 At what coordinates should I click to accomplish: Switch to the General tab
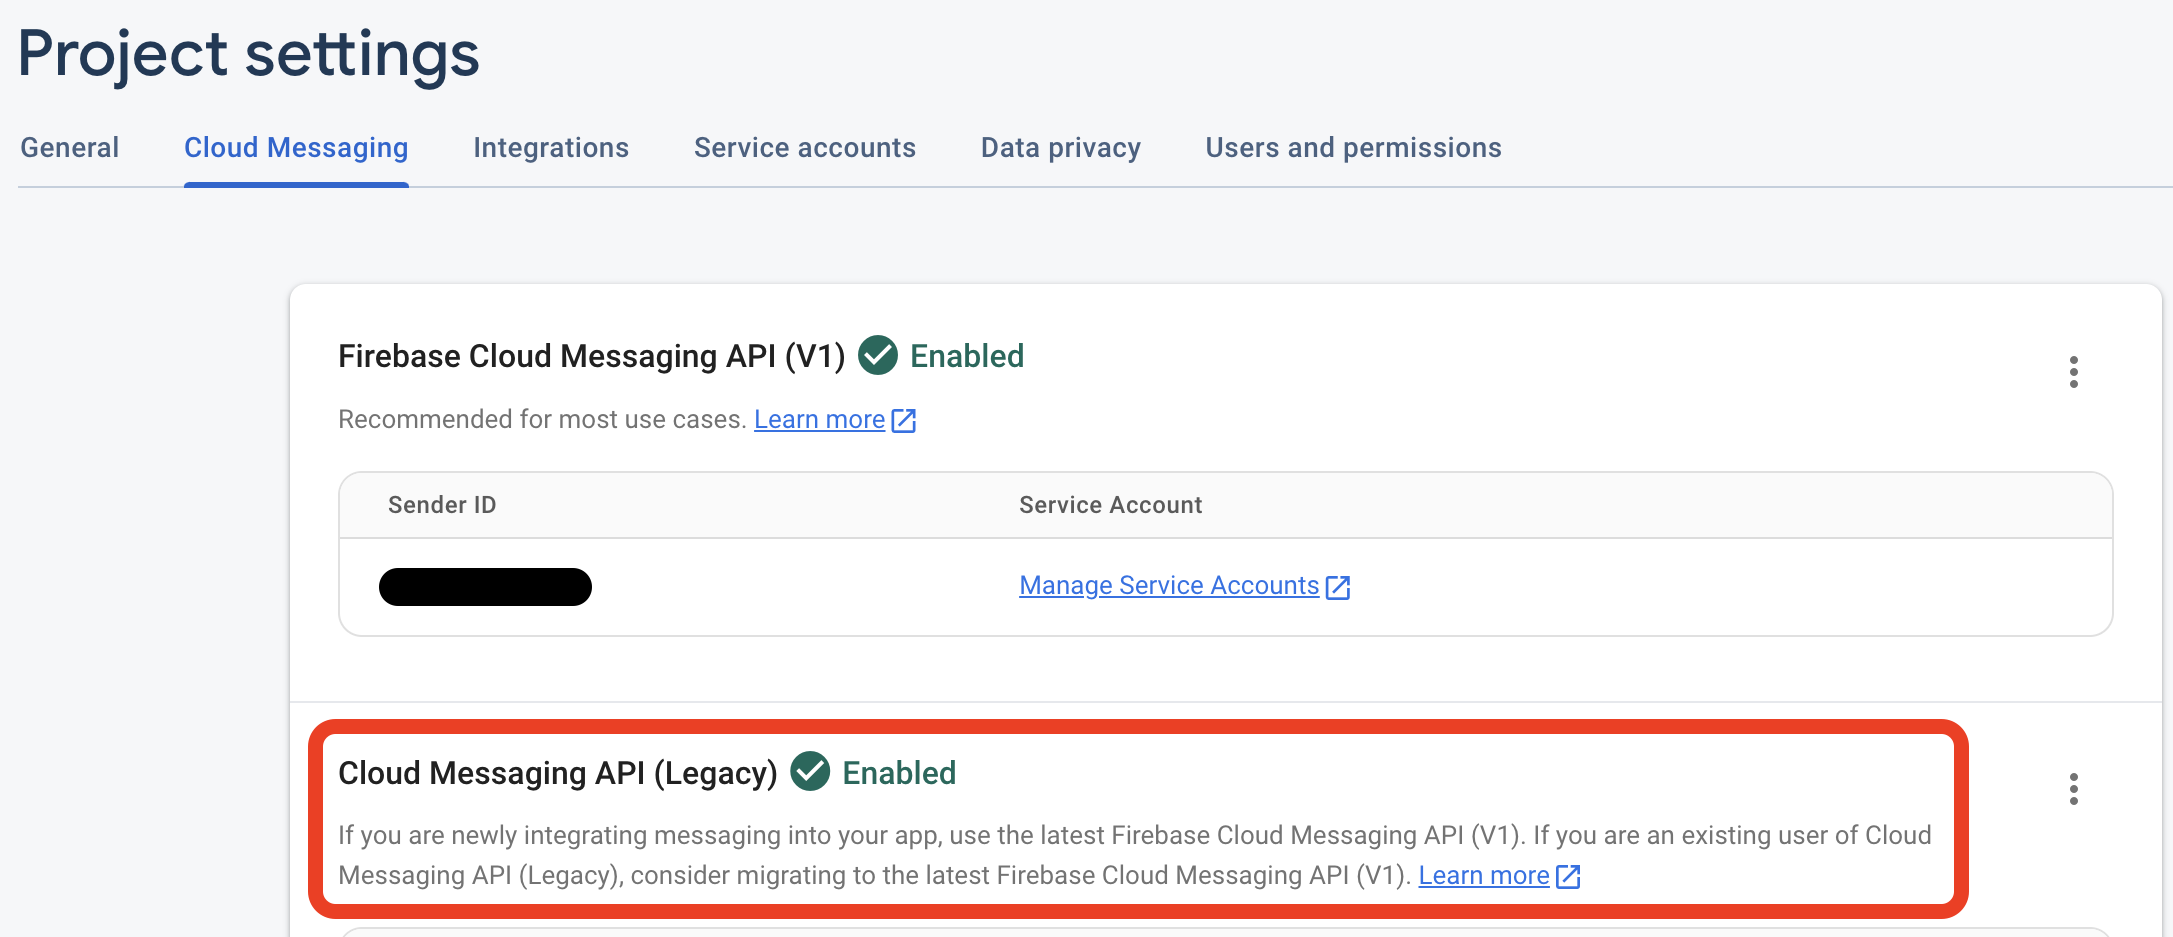(x=68, y=147)
